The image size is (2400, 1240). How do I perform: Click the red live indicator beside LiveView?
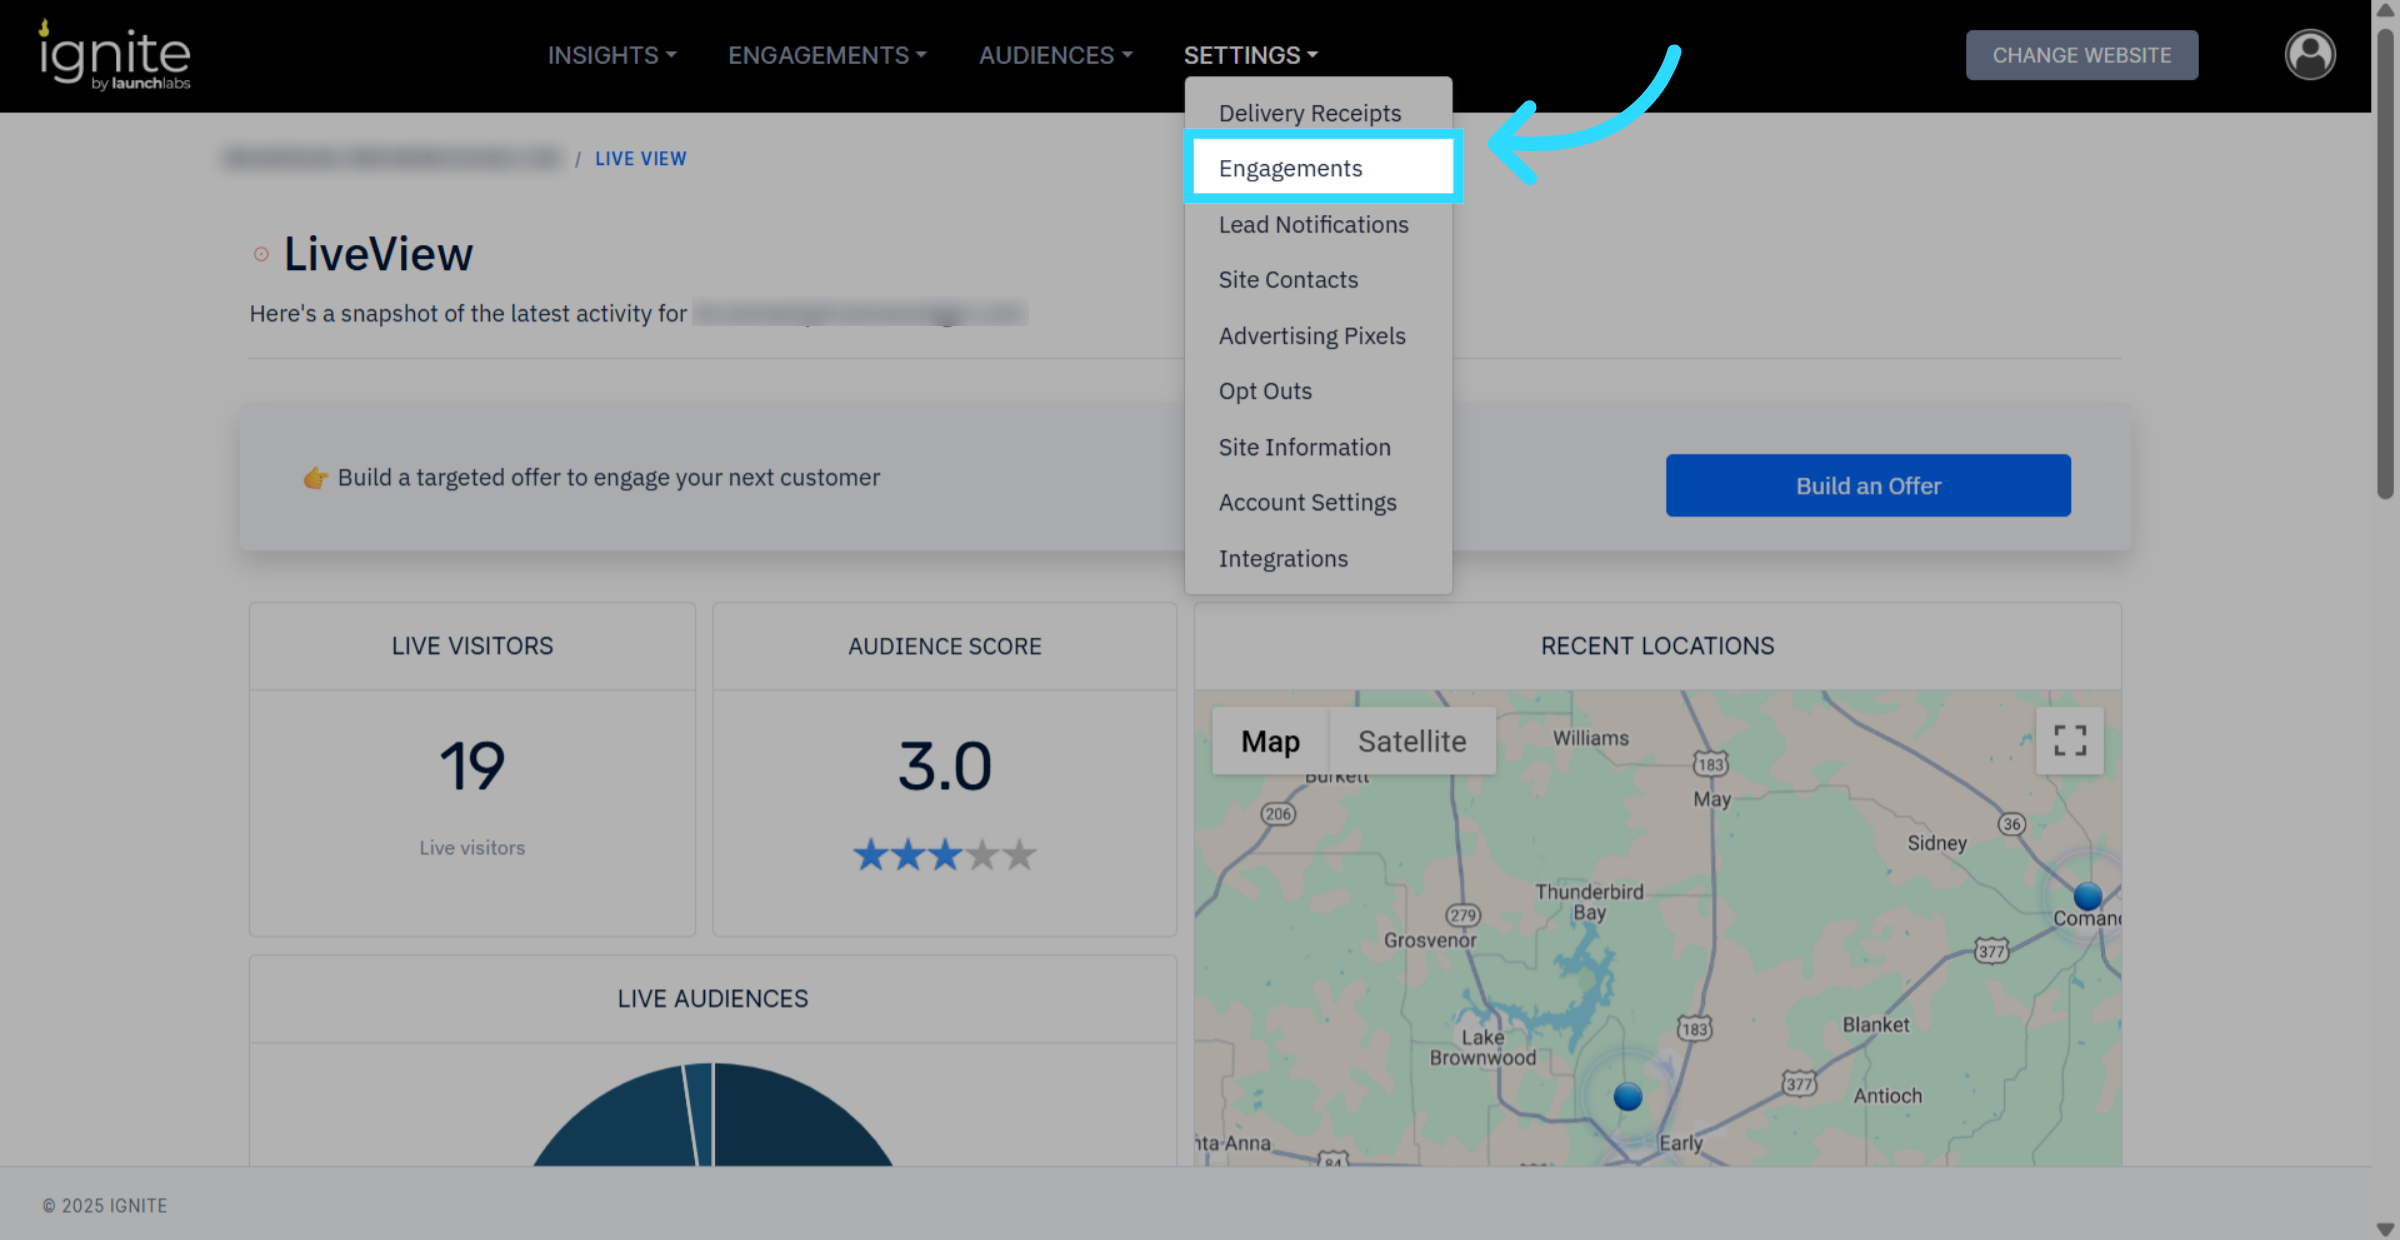pos(261,254)
